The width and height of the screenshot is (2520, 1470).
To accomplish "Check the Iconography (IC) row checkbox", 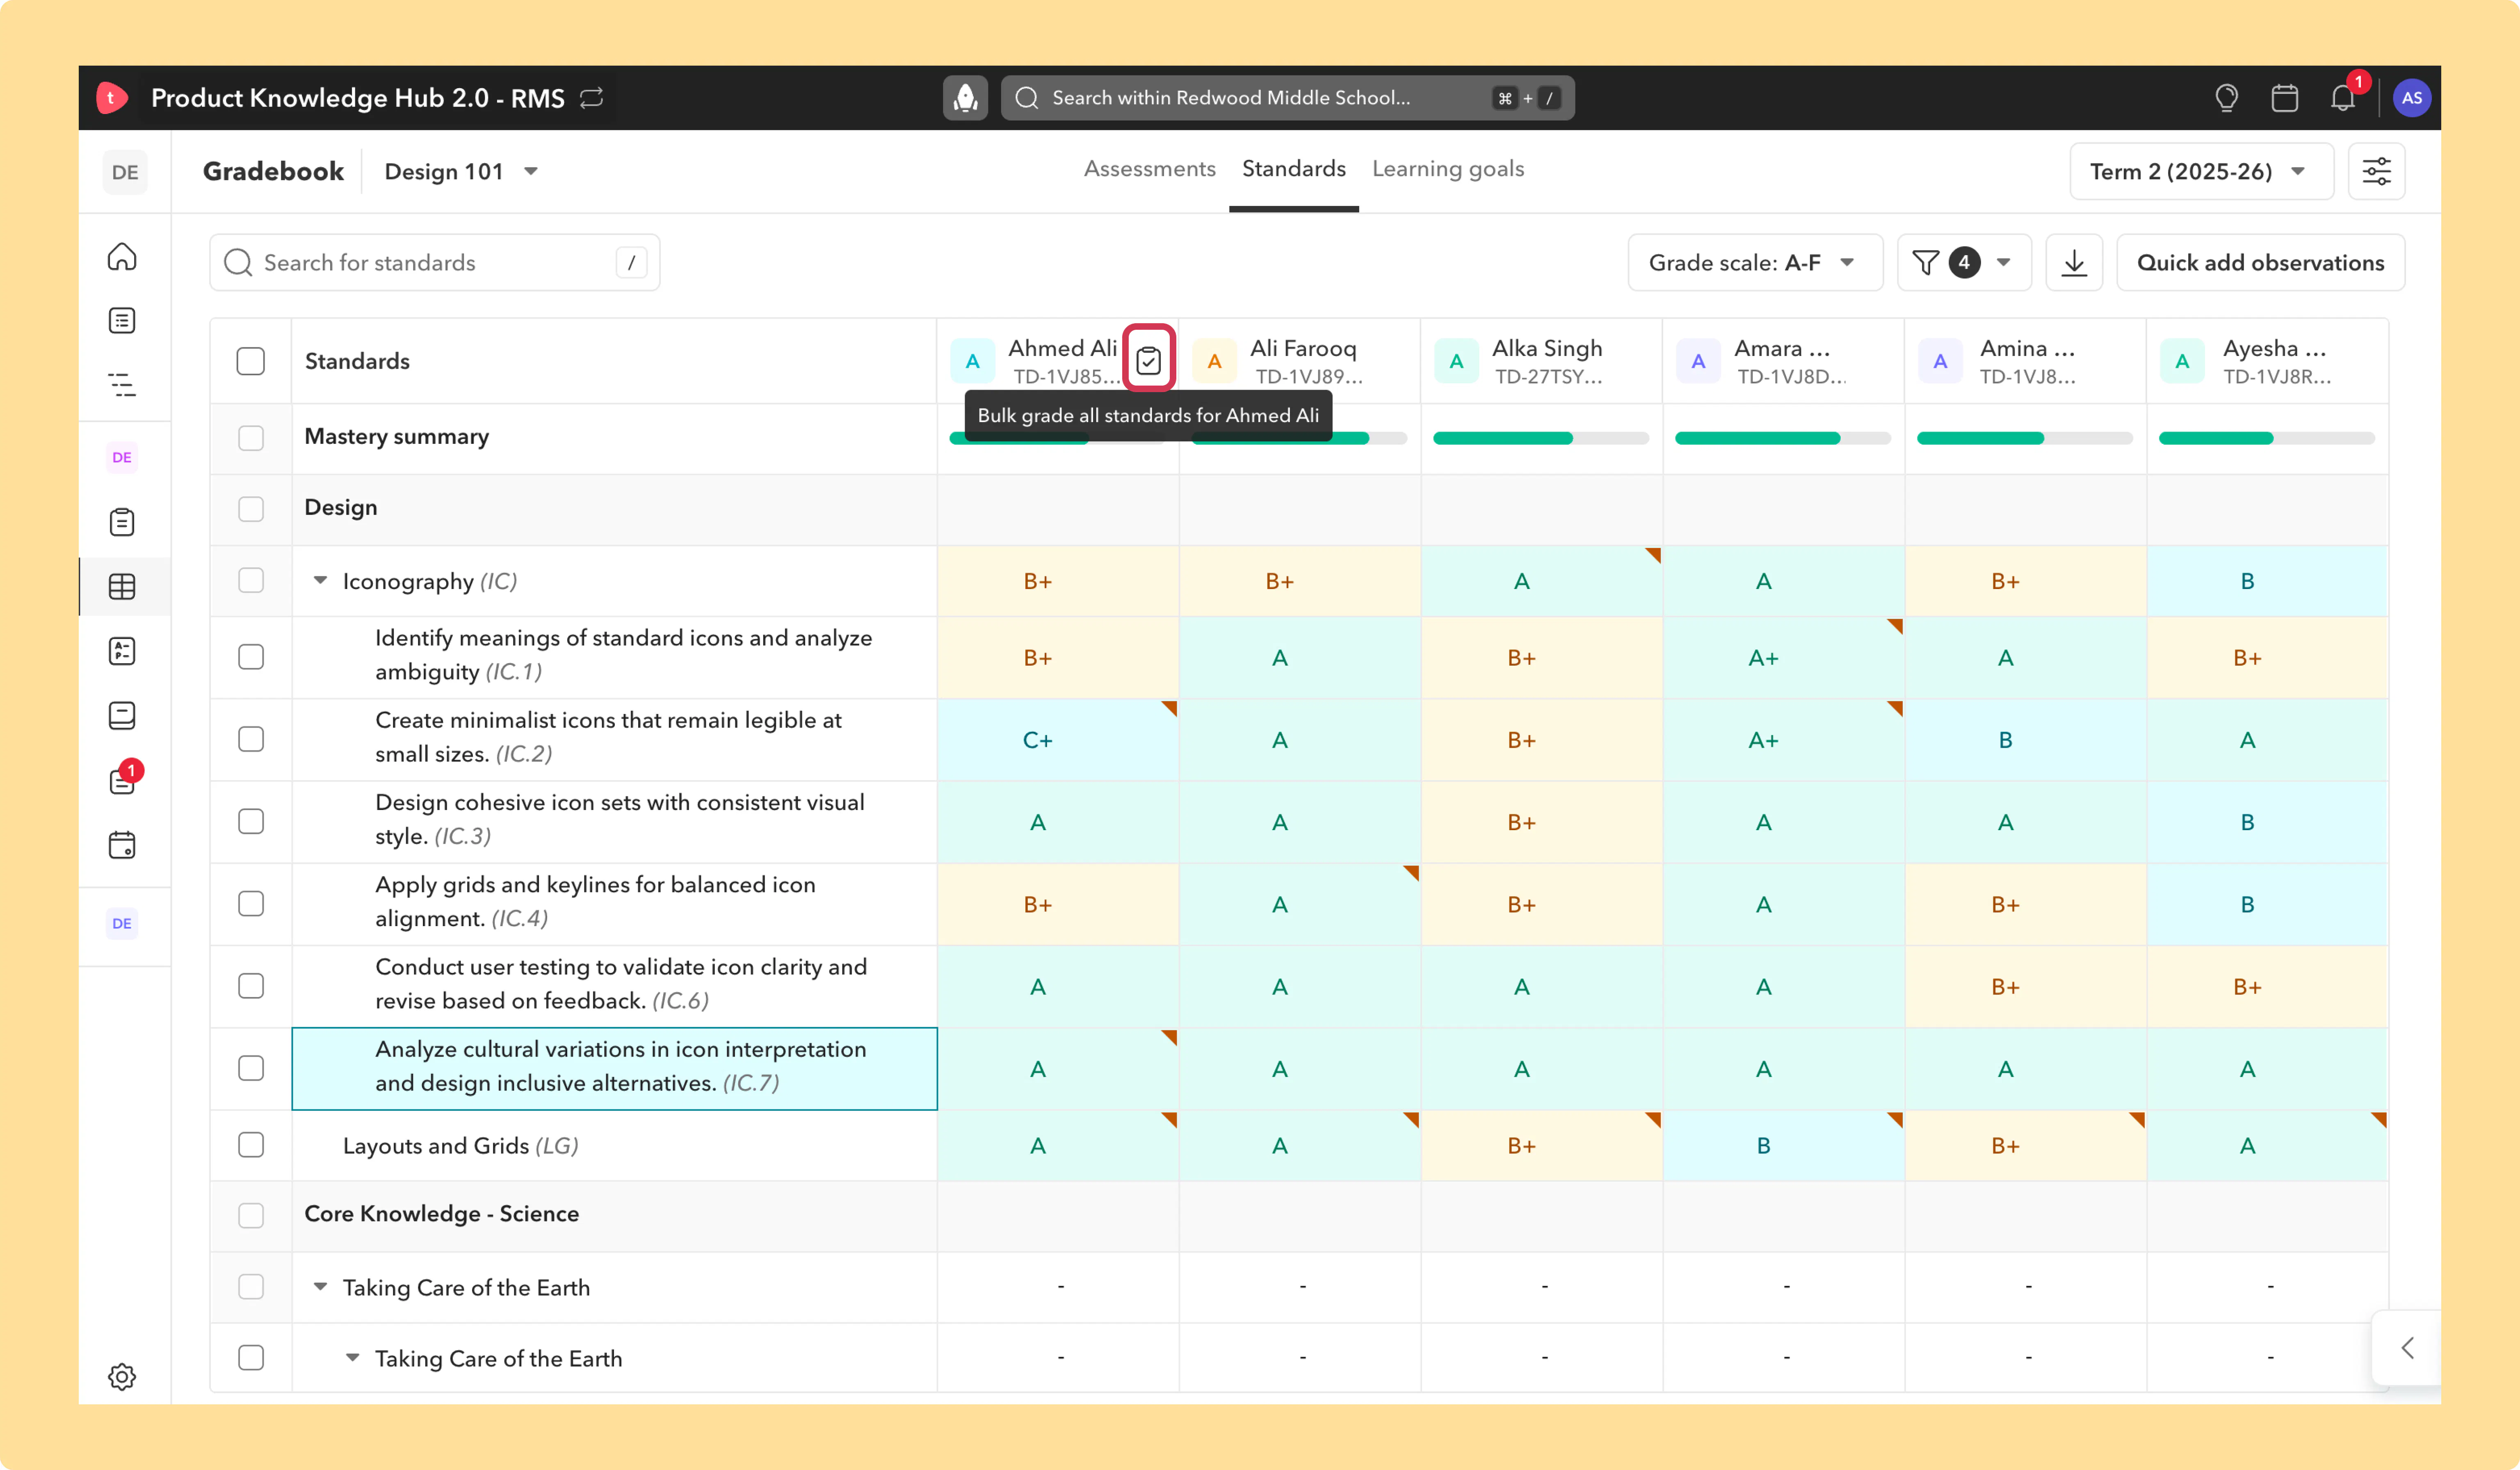I will tap(251, 580).
